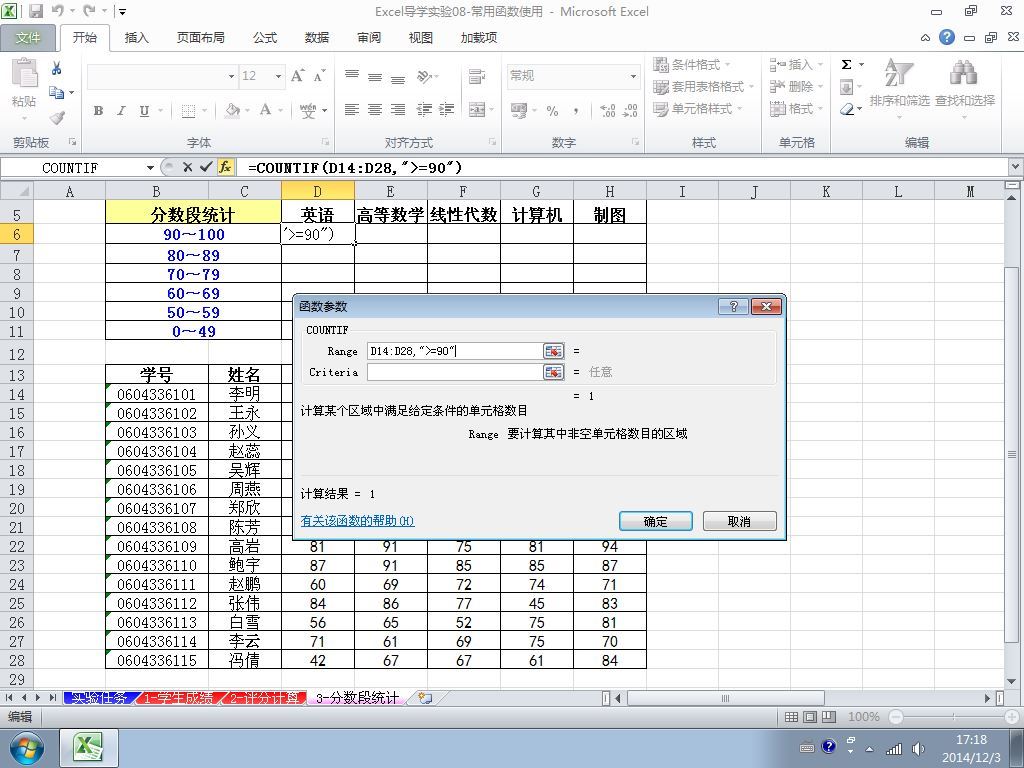The height and width of the screenshot is (768, 1024).
Task: Switch to the 数据 ribbon tab
Action: 317,38
